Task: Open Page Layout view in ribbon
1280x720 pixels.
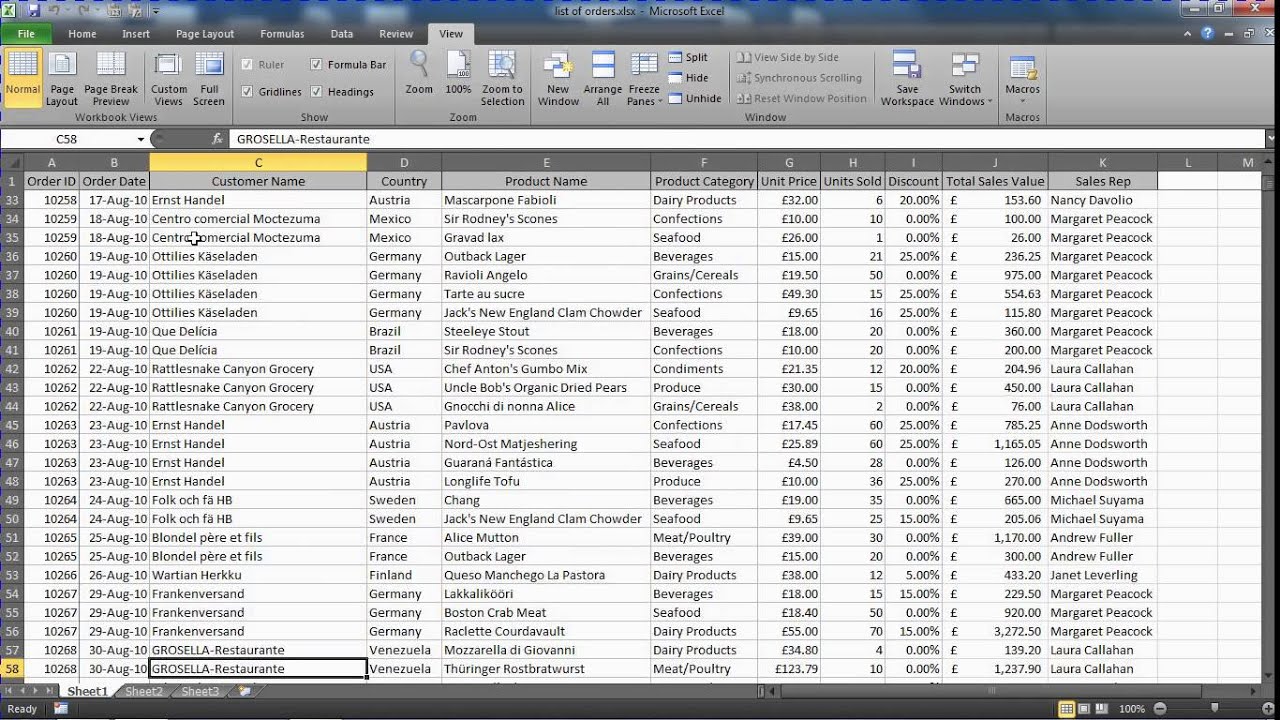Action: (62, 78)
